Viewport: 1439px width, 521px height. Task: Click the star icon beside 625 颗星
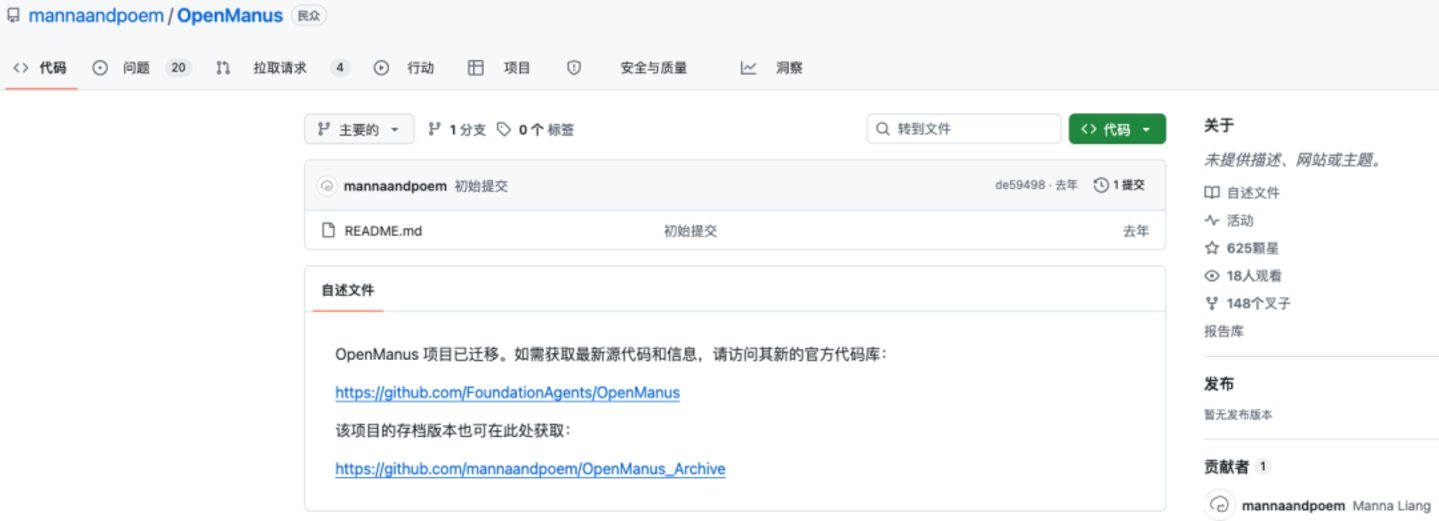pyautogui.click(x=1211, y=248)
